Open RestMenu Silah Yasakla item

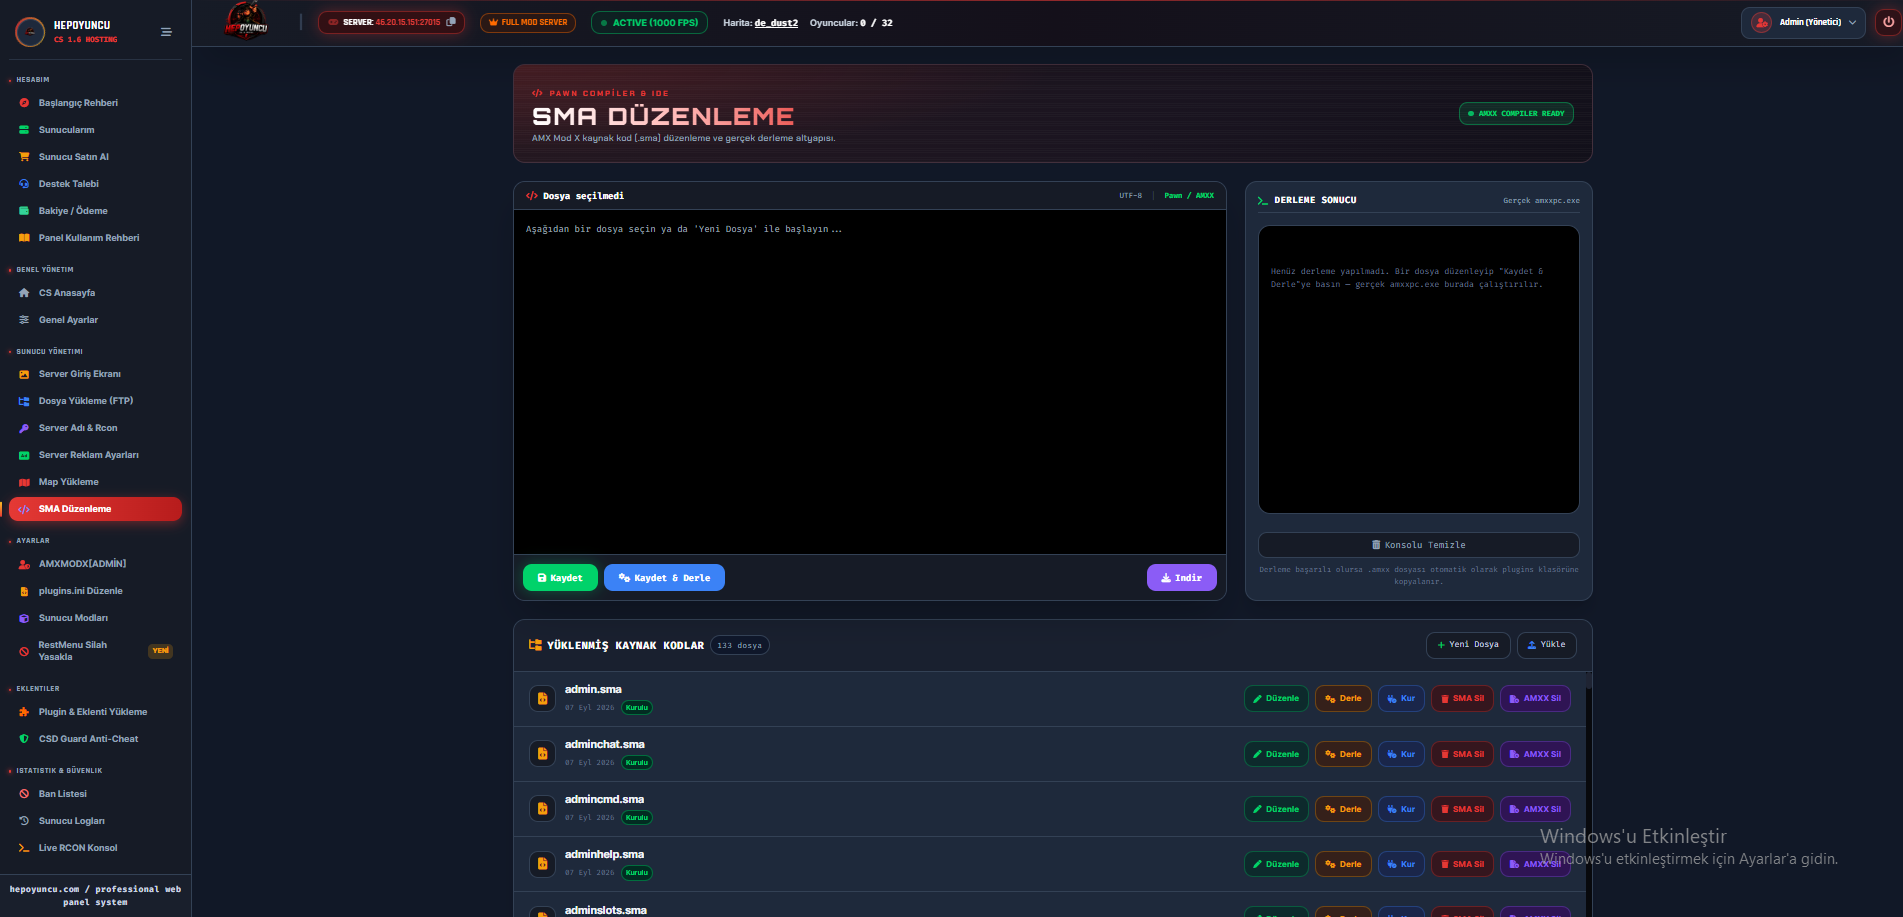[95, 651]
